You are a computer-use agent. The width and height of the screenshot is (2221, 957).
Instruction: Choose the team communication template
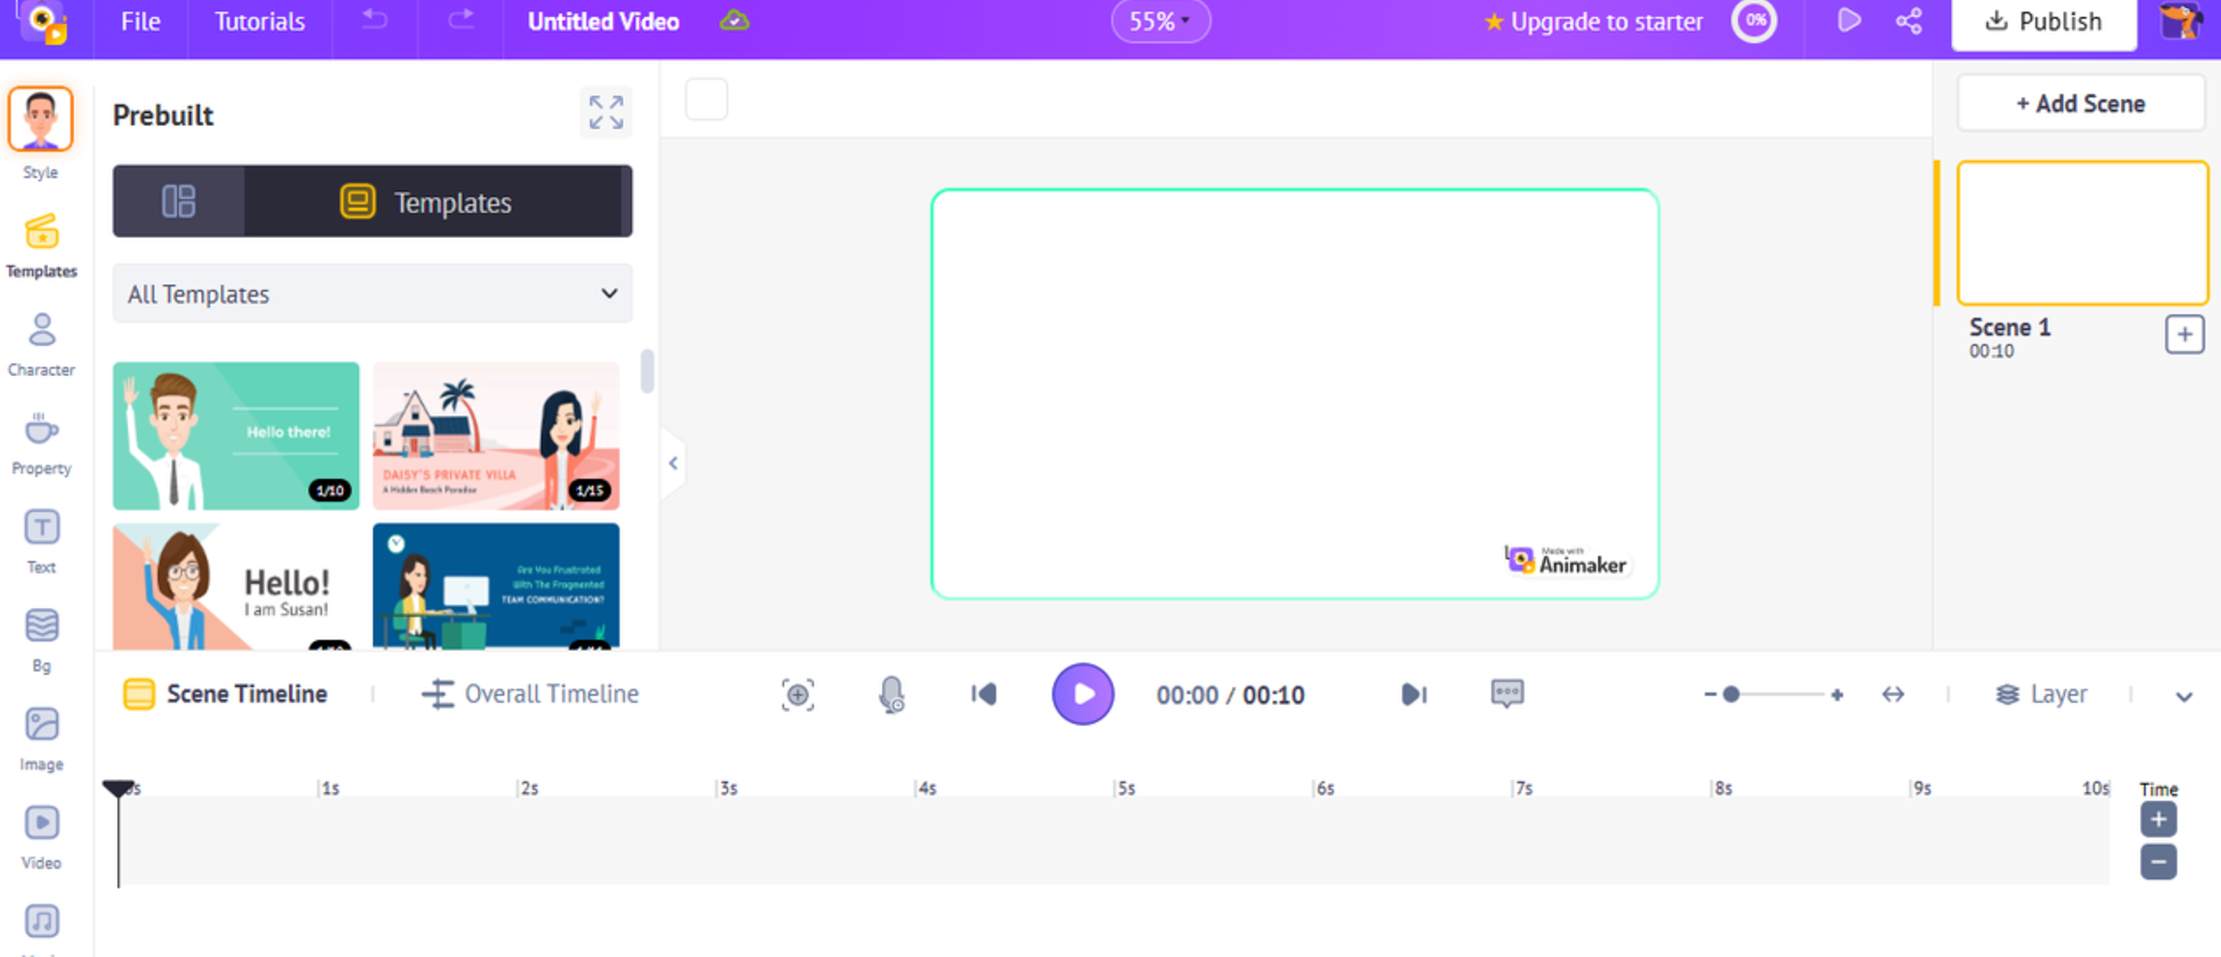tap(496, 587)
